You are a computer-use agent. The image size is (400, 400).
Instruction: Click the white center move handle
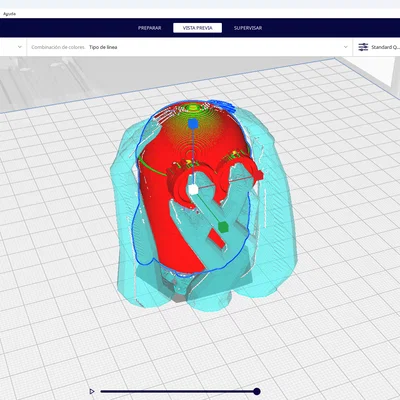coord(193,190)
